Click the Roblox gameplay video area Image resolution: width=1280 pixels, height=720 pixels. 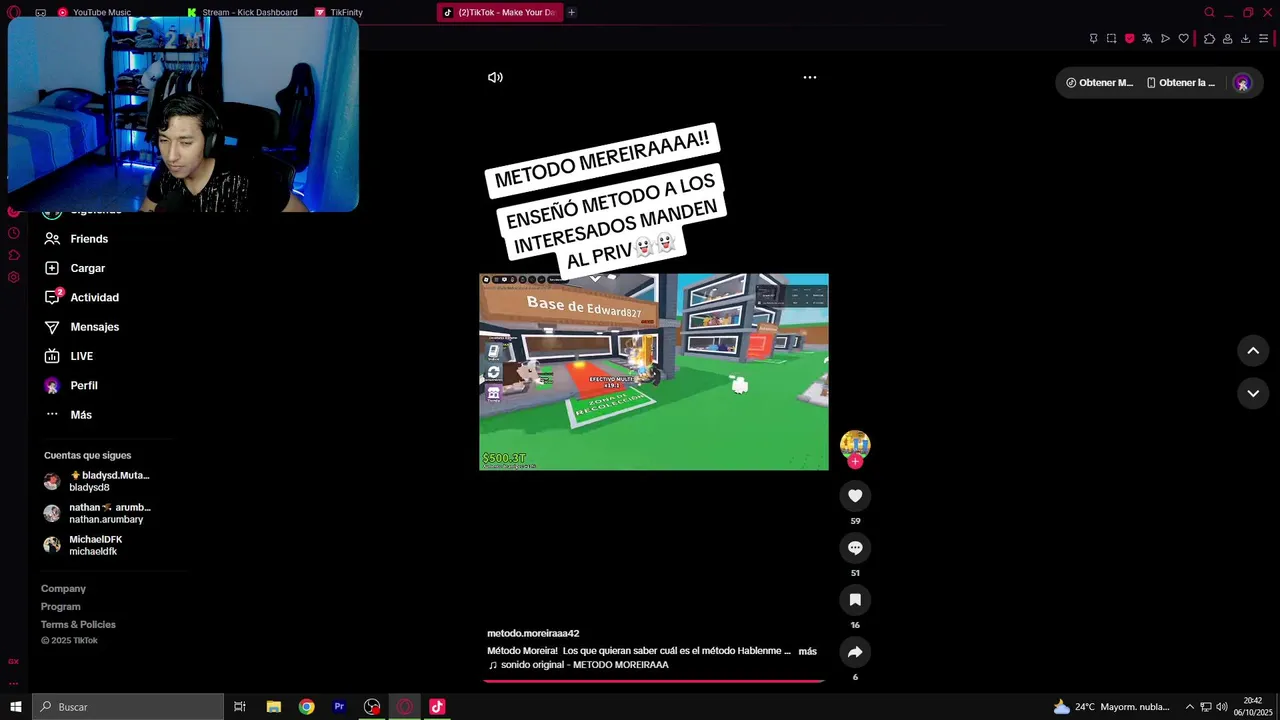point(654,372)
